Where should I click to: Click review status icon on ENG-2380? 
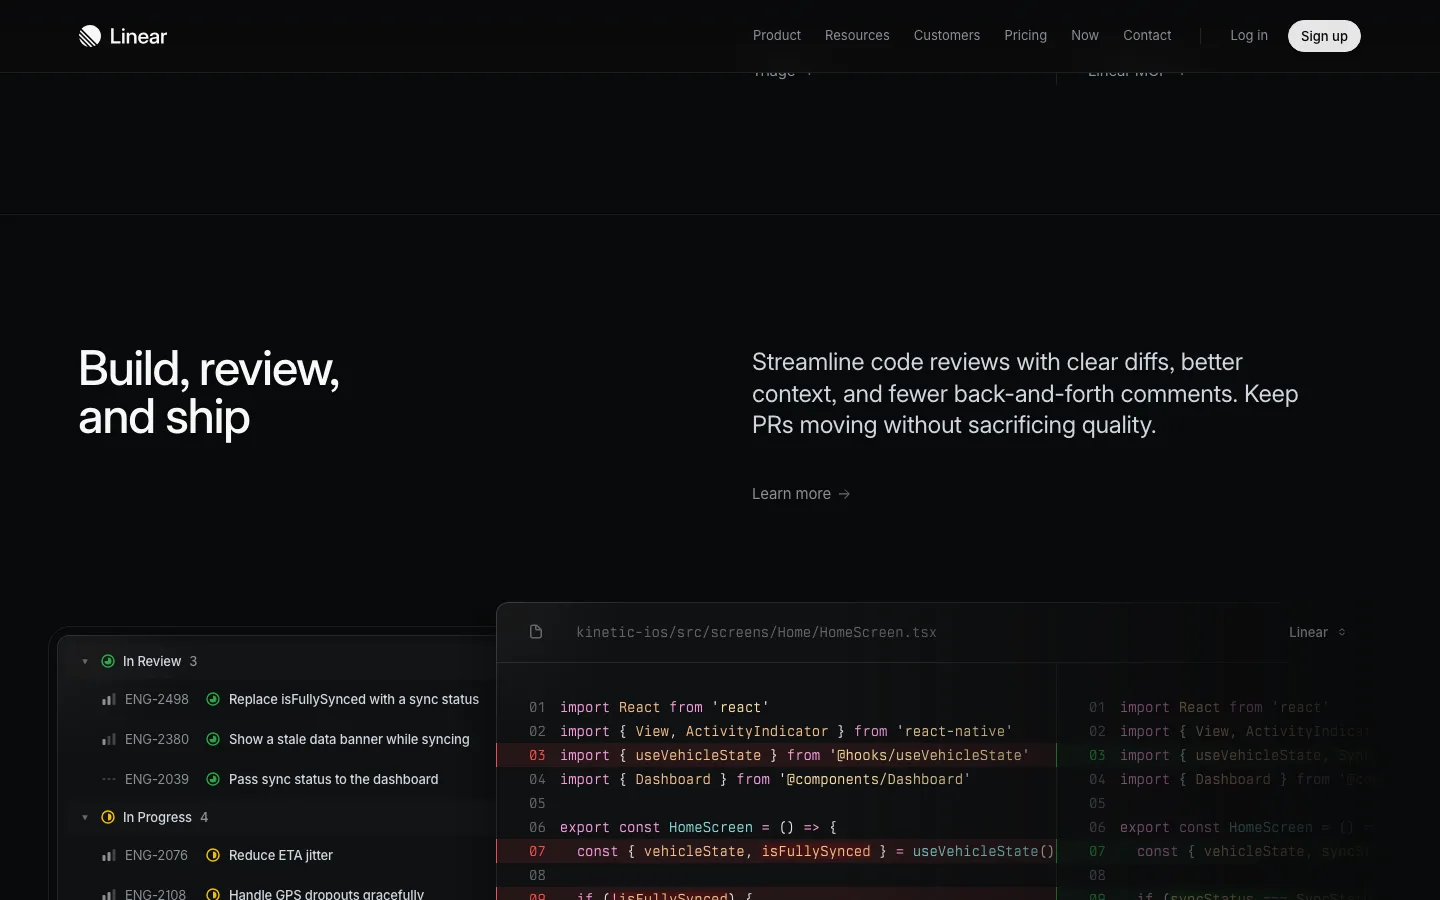tap(213, 739)
